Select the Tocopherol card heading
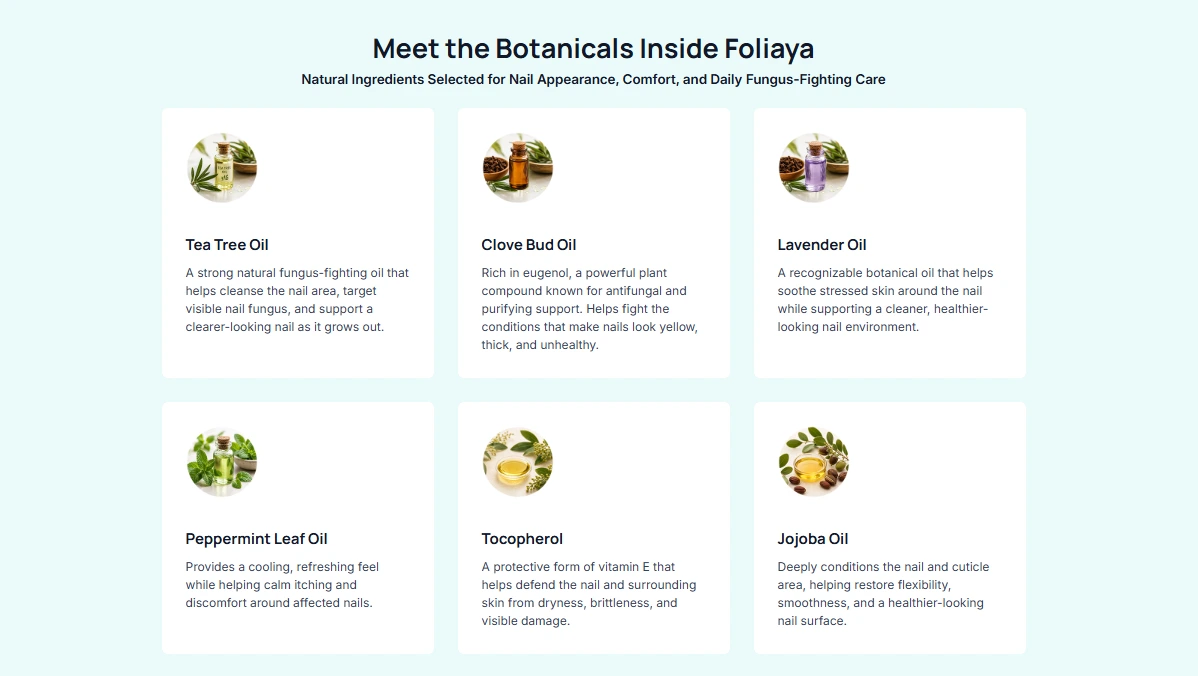1198x676 pixels. [x=522, y=539]
